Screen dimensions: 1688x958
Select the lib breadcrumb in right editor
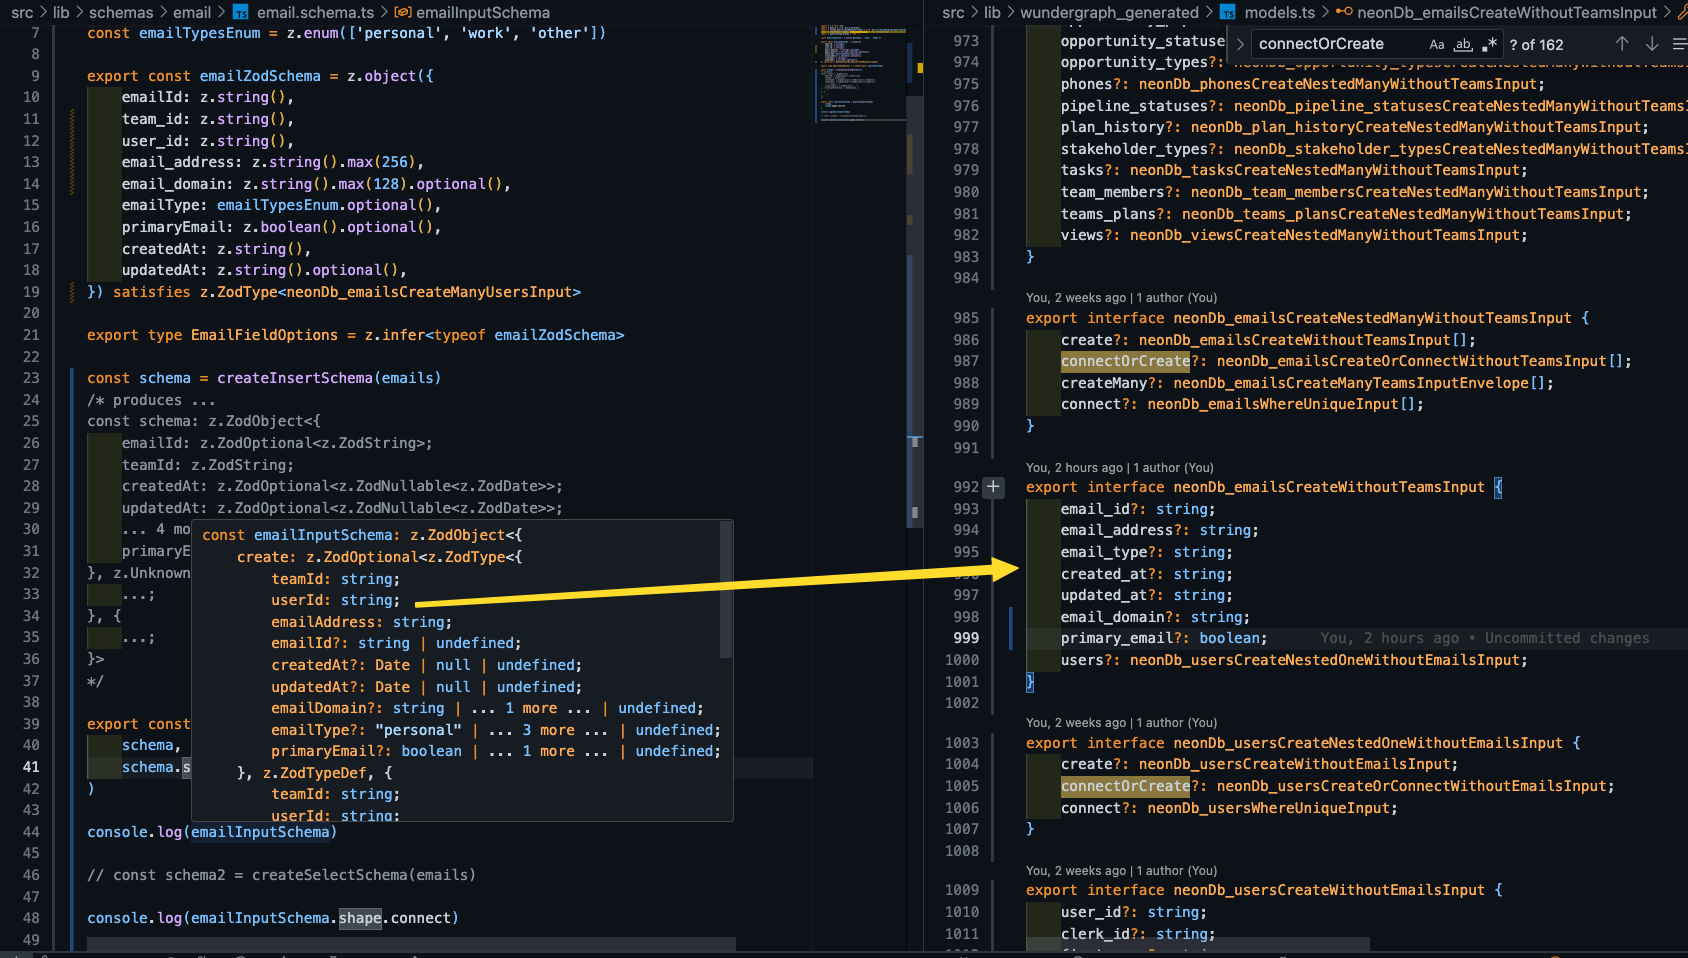[992, 12]
